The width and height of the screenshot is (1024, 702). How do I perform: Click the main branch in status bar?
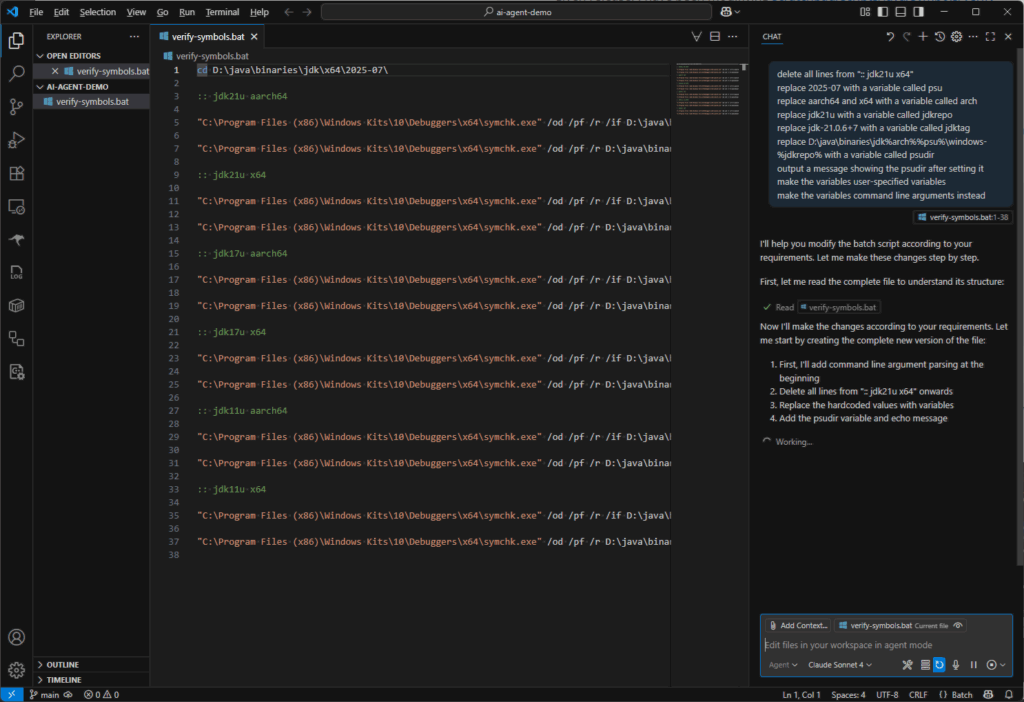point(44,694)
